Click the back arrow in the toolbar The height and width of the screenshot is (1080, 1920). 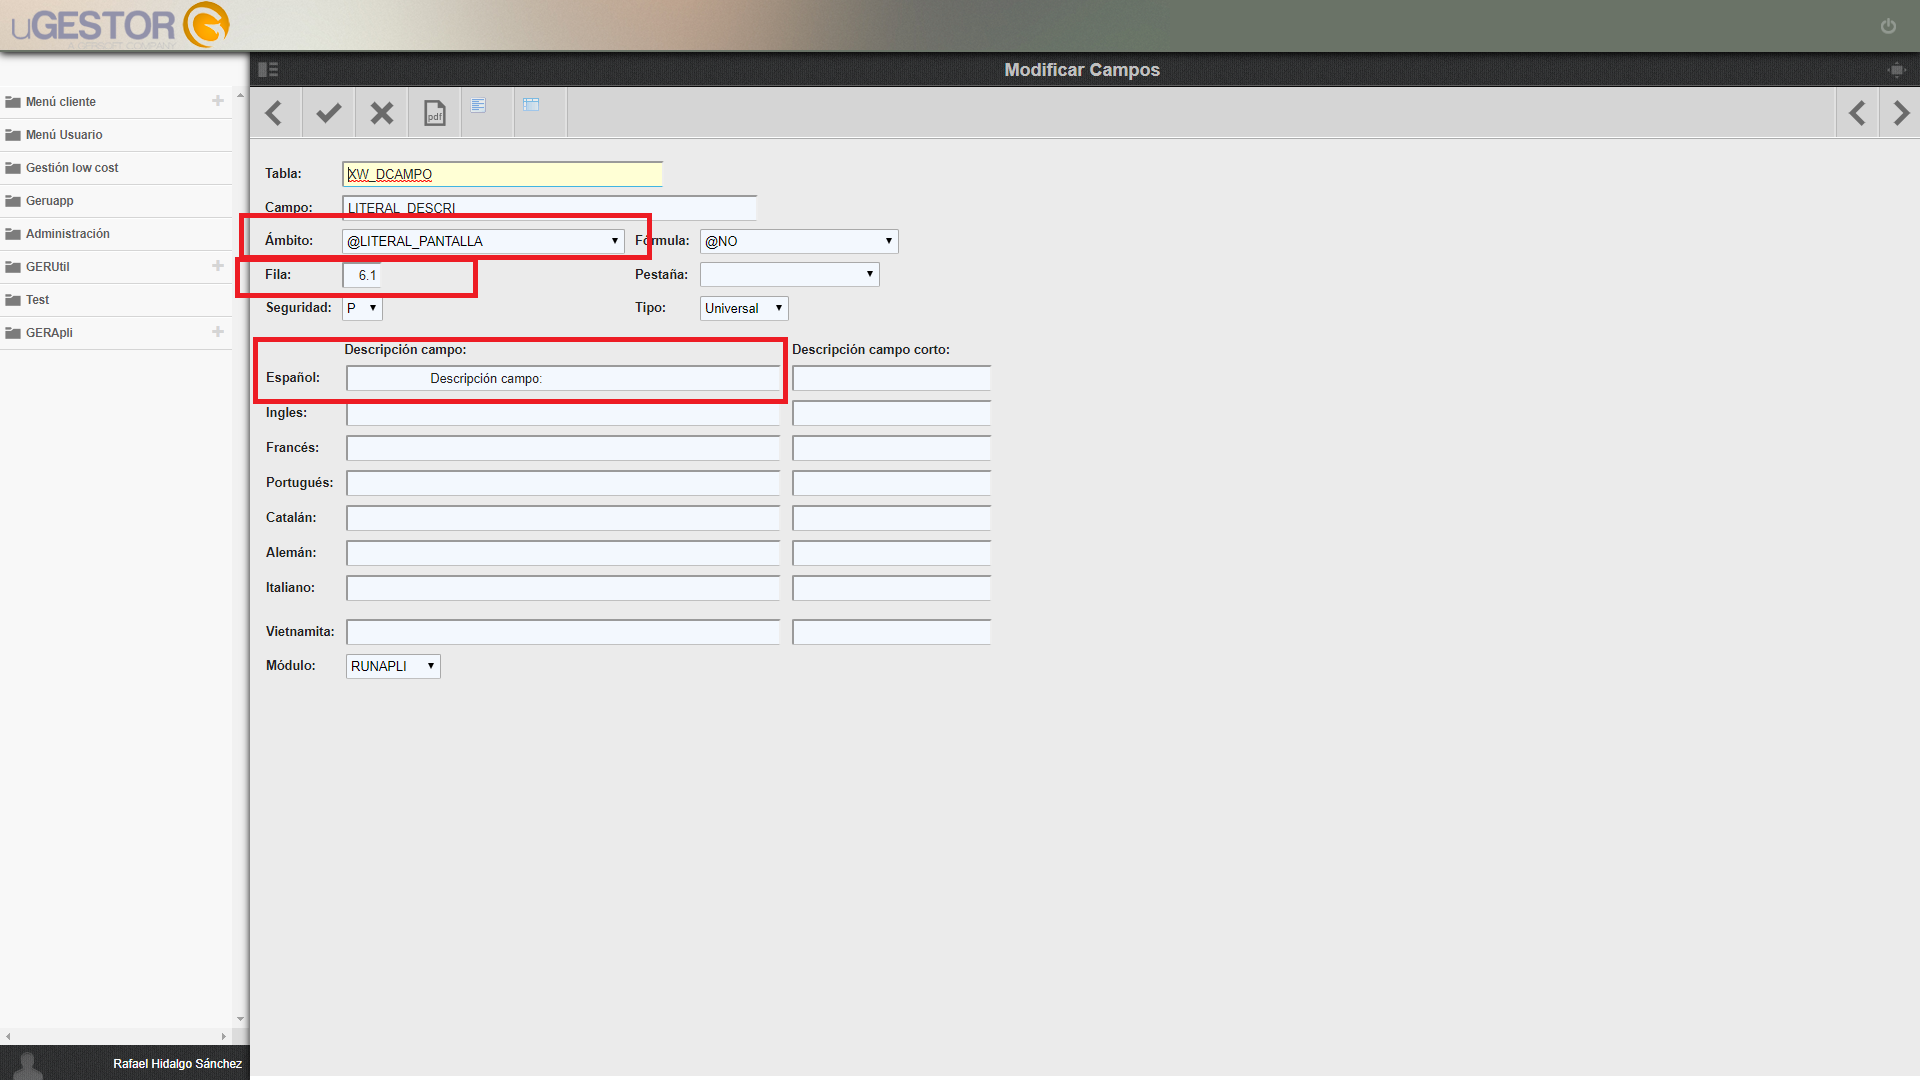coord(275,113)
